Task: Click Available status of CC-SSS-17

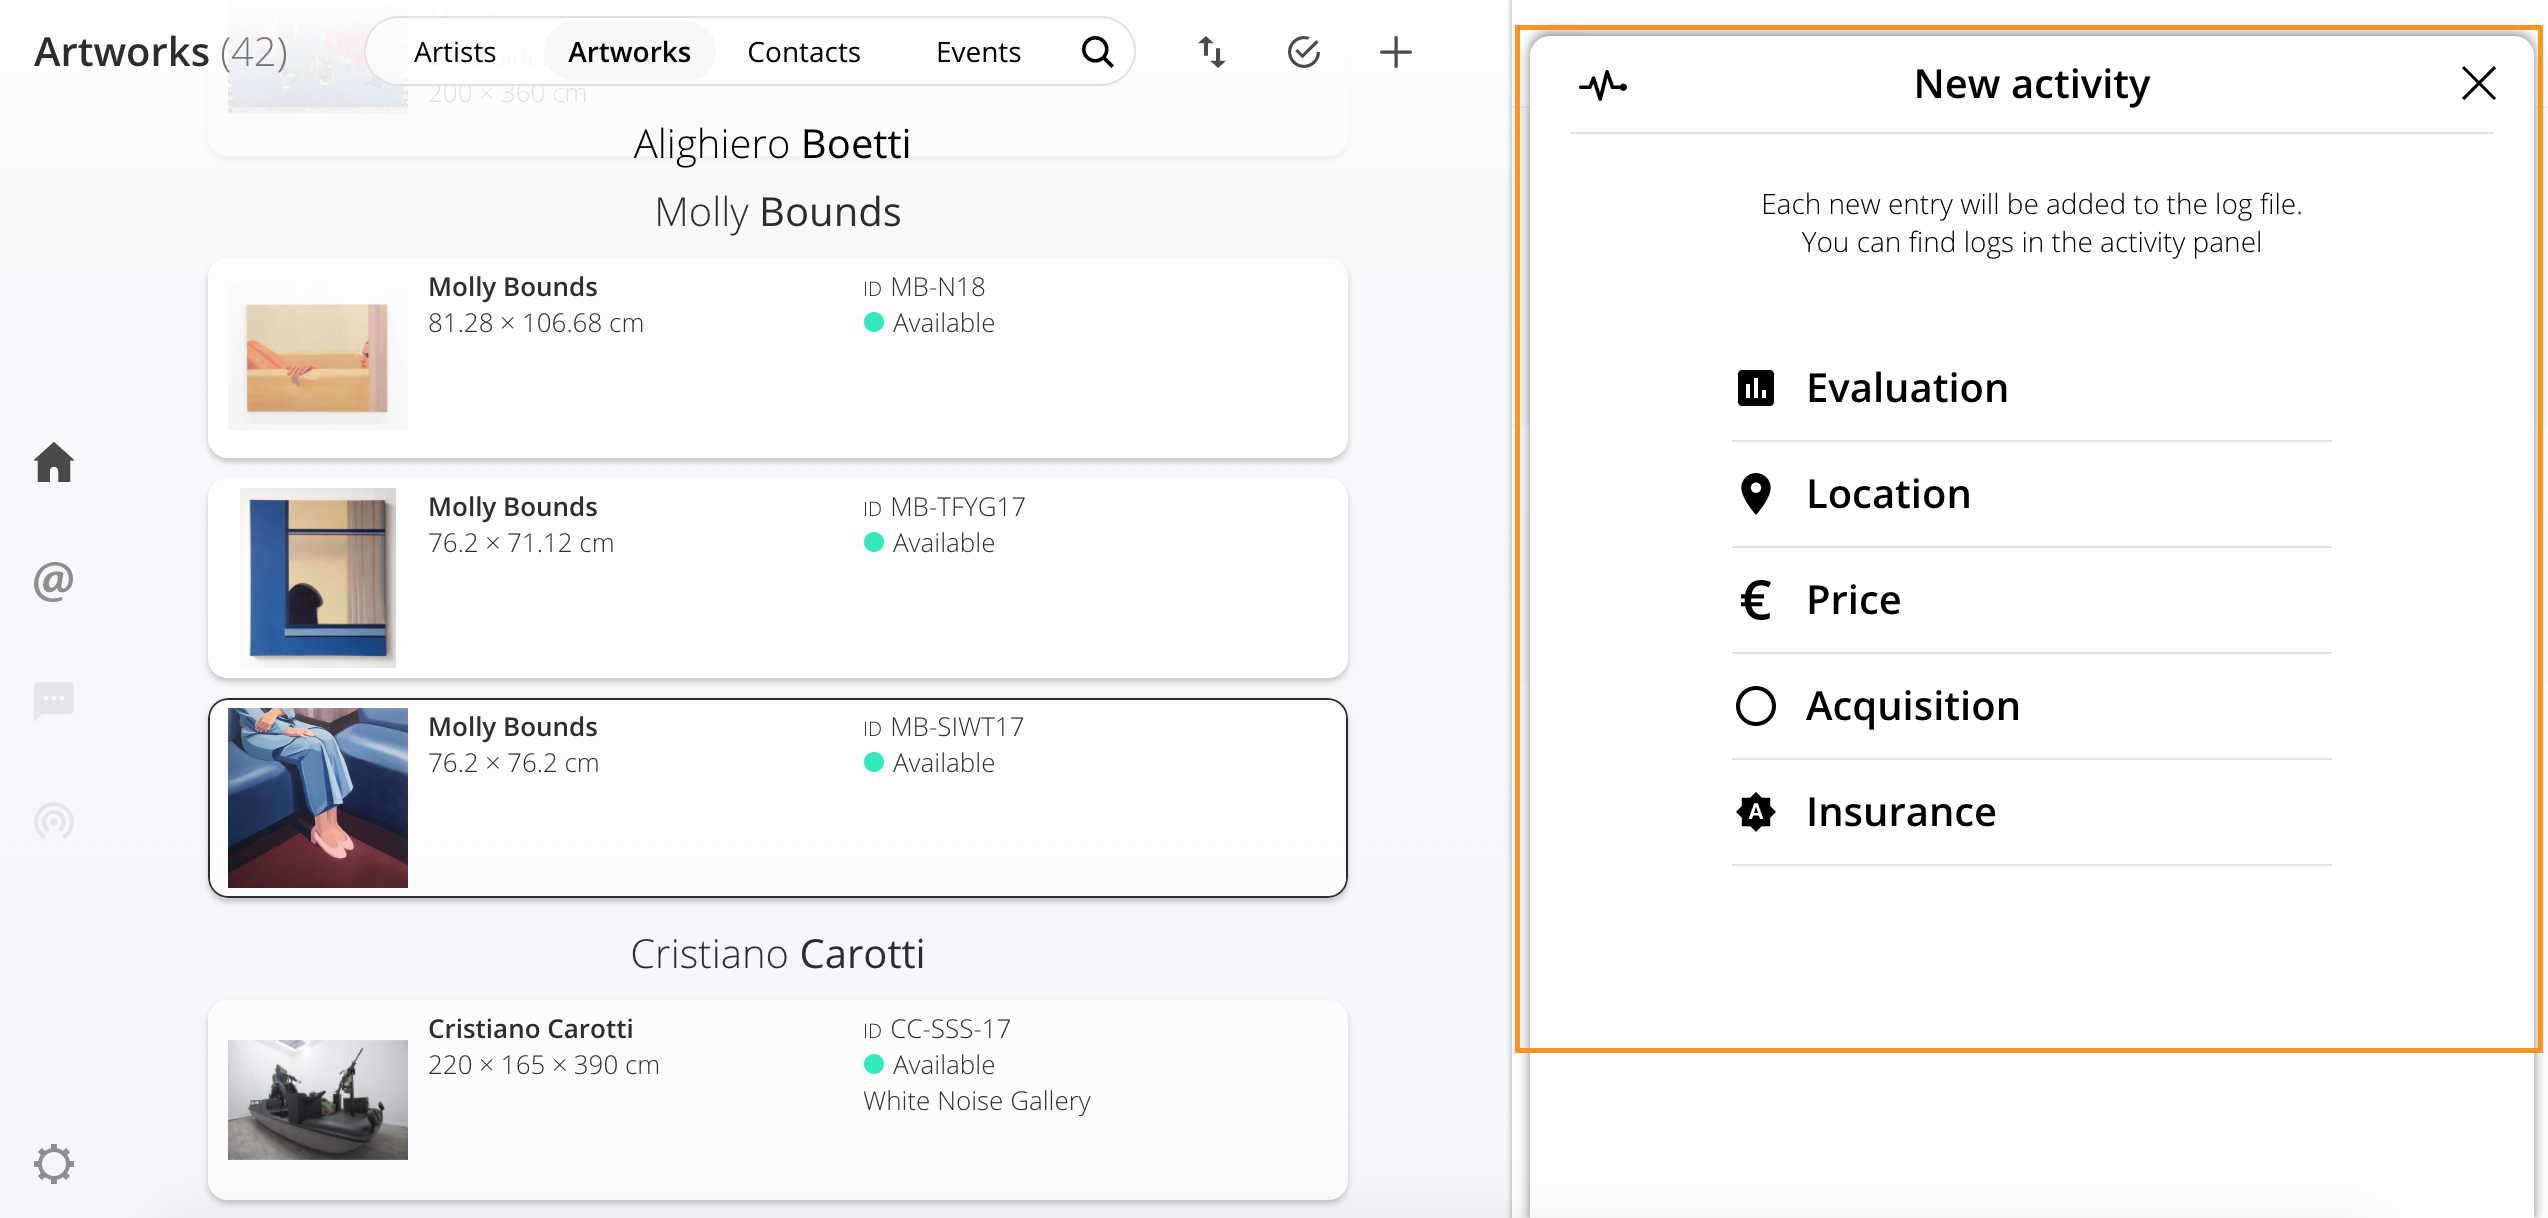Action: (x=930, y=1065)
